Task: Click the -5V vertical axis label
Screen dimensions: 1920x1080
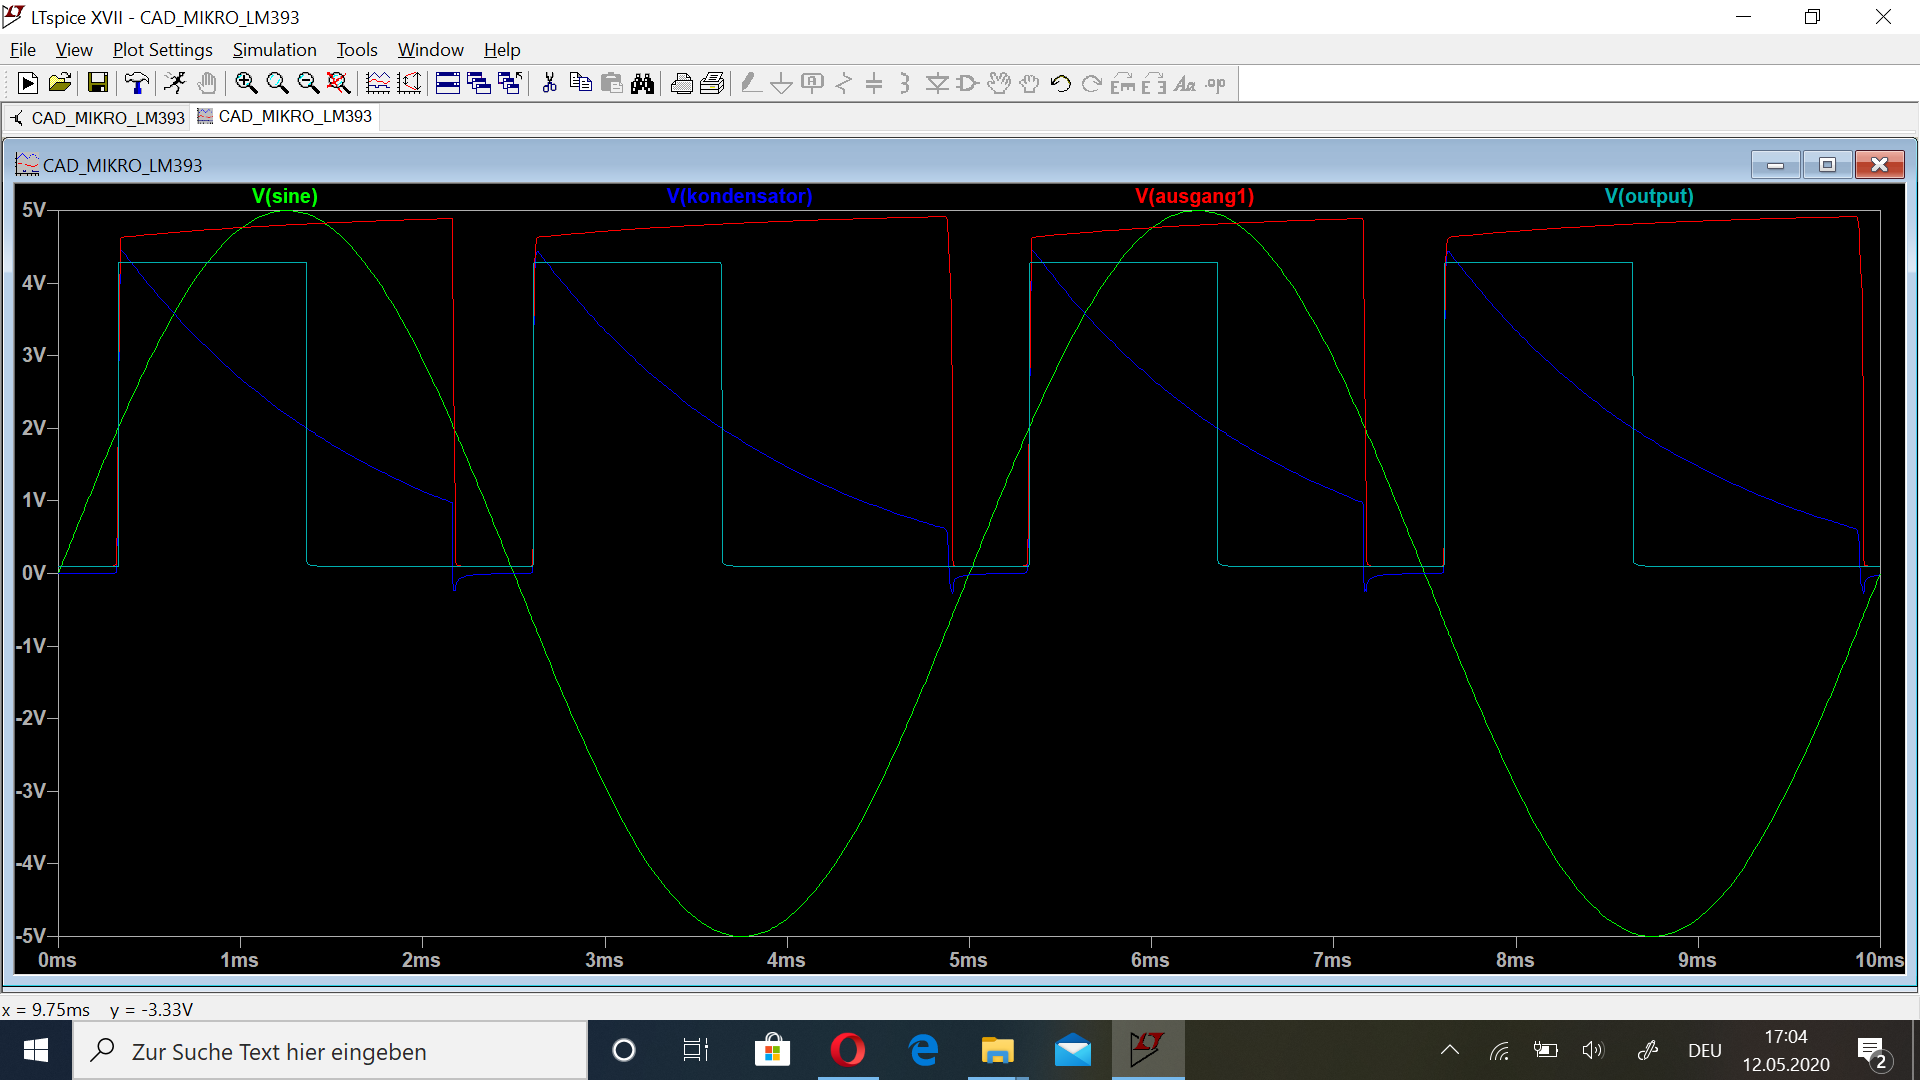Action: pyautogui.click(x=31, y=936)
